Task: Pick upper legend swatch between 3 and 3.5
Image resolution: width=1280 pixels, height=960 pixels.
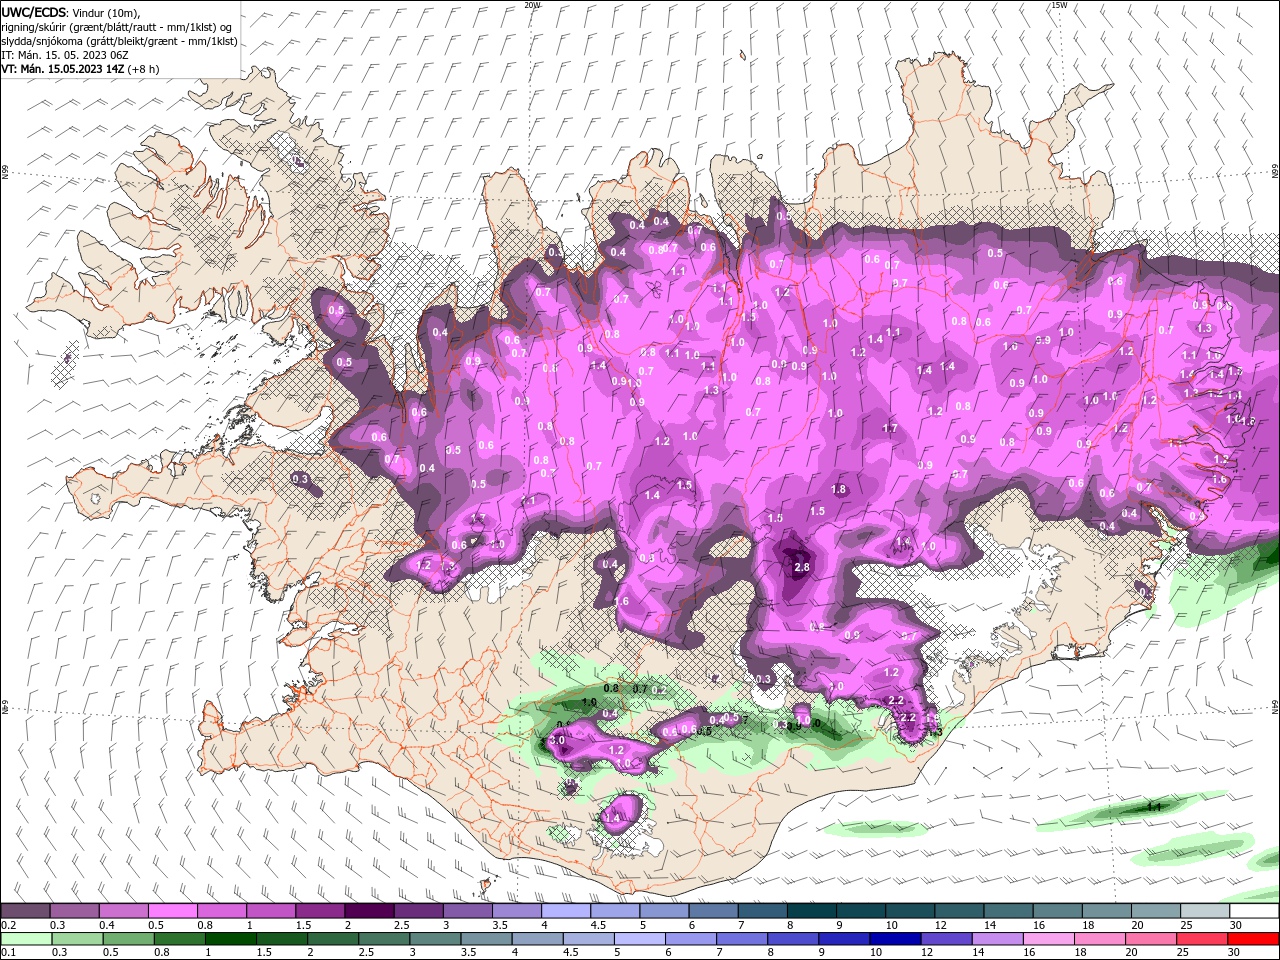Action: [468, 911]
